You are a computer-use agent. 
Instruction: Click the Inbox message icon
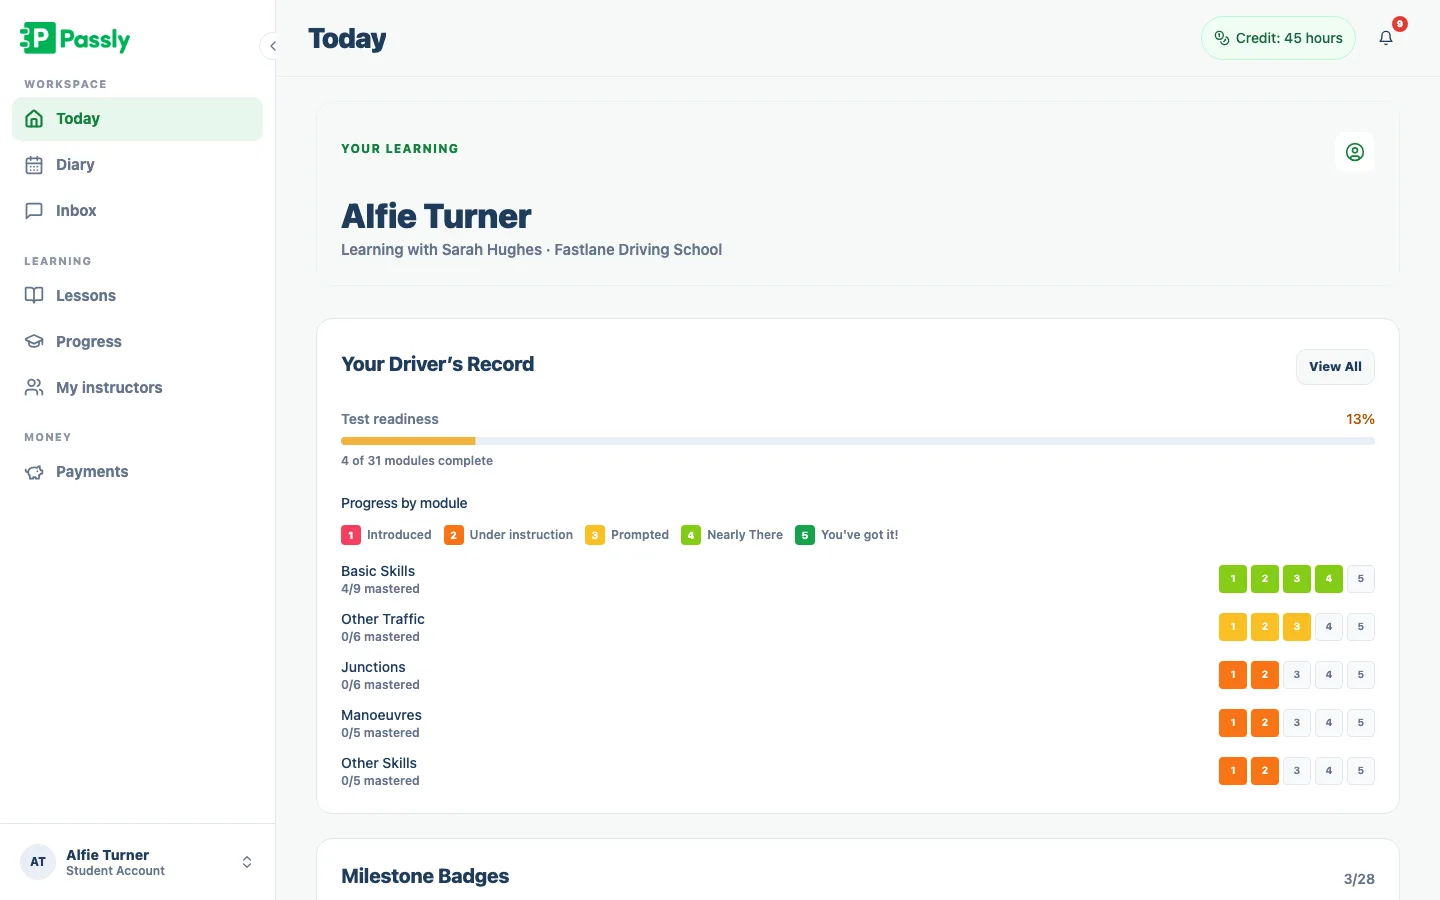(x=34, y=211)
